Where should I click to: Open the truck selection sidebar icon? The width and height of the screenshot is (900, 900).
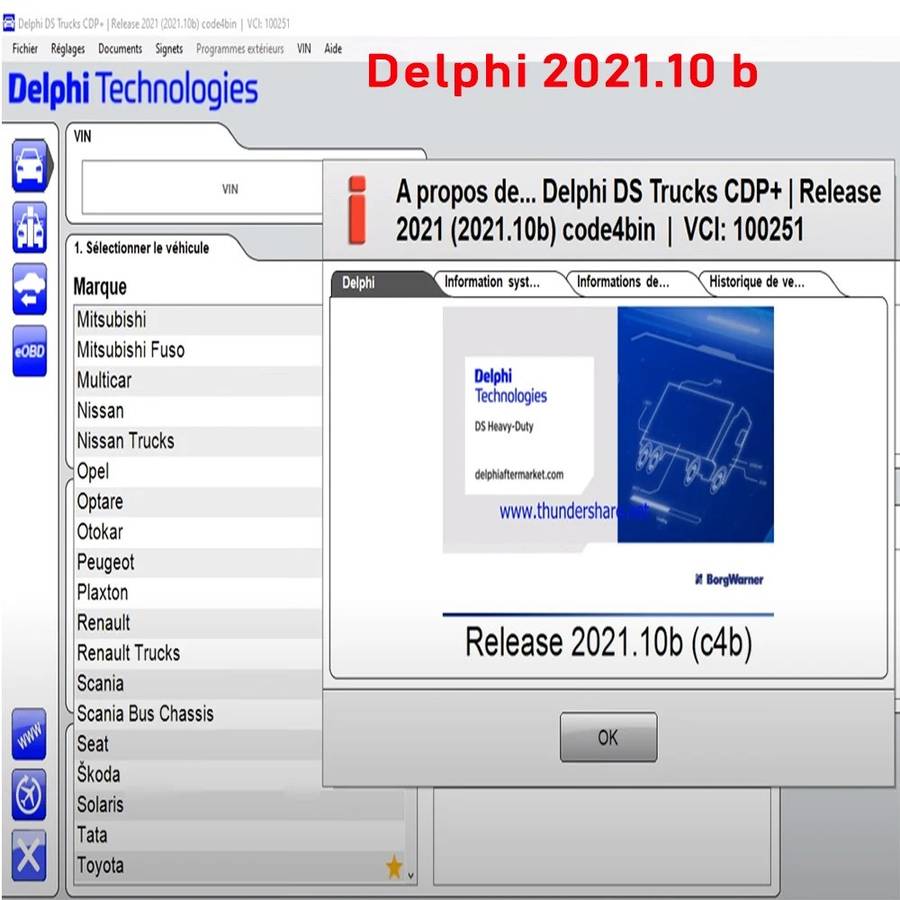pyautogui.click(x=29, y=228)
